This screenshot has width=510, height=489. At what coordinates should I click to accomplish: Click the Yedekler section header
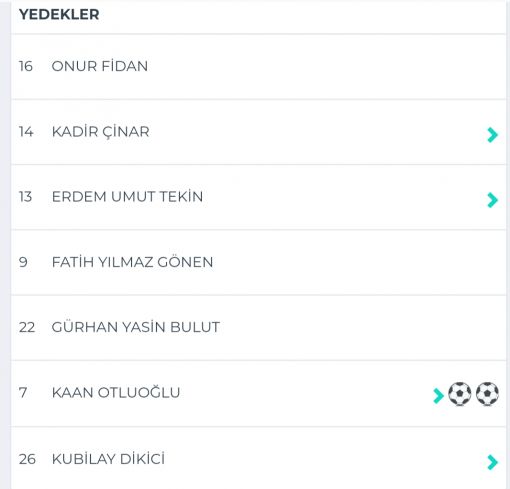point(59,14)
